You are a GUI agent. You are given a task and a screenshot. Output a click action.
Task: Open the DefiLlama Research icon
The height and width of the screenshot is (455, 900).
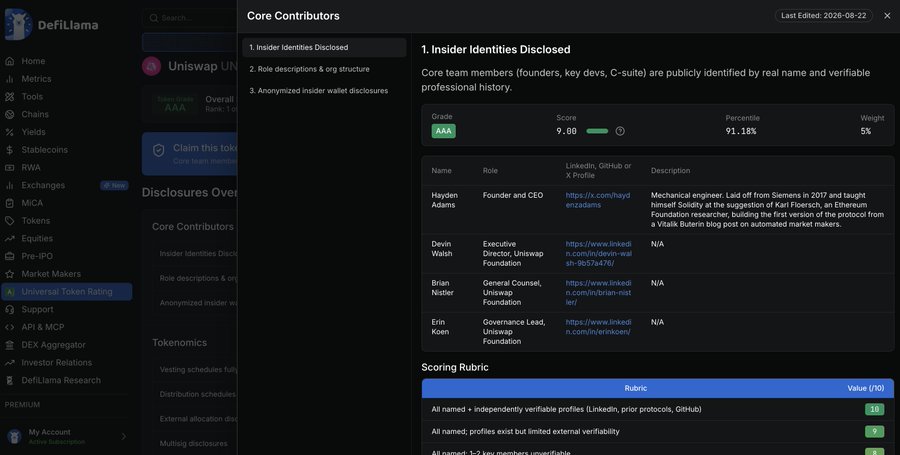click(10, 380)
